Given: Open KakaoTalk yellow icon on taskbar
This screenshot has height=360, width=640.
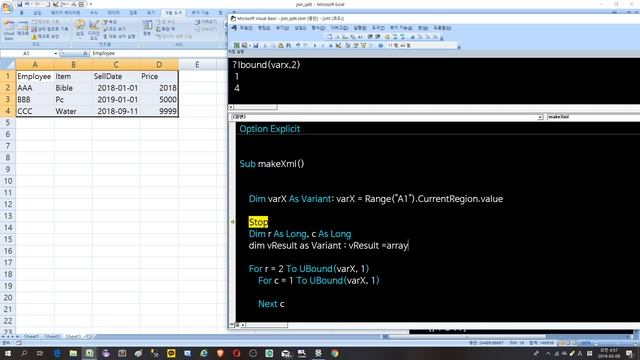Looking at the screenshot, I should (x=171, y=353).
